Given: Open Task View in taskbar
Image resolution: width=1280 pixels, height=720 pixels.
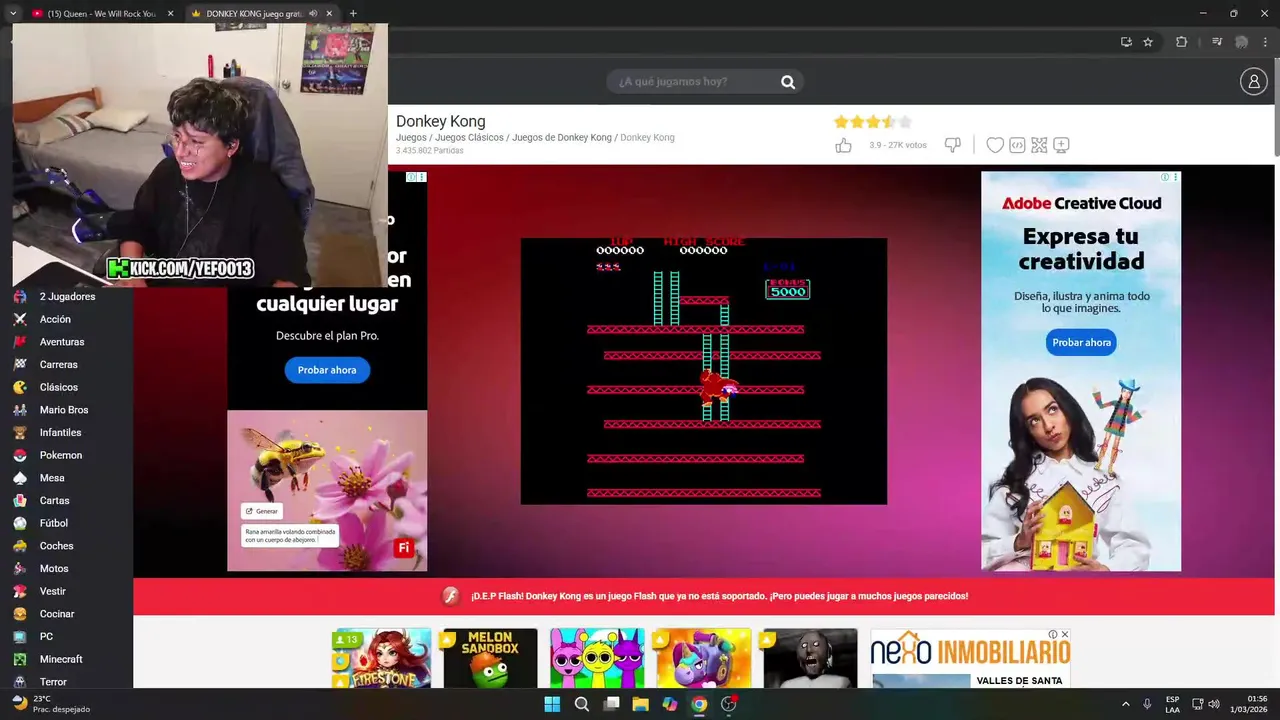Looking at the screenshot, I should (x=611, y=704).
